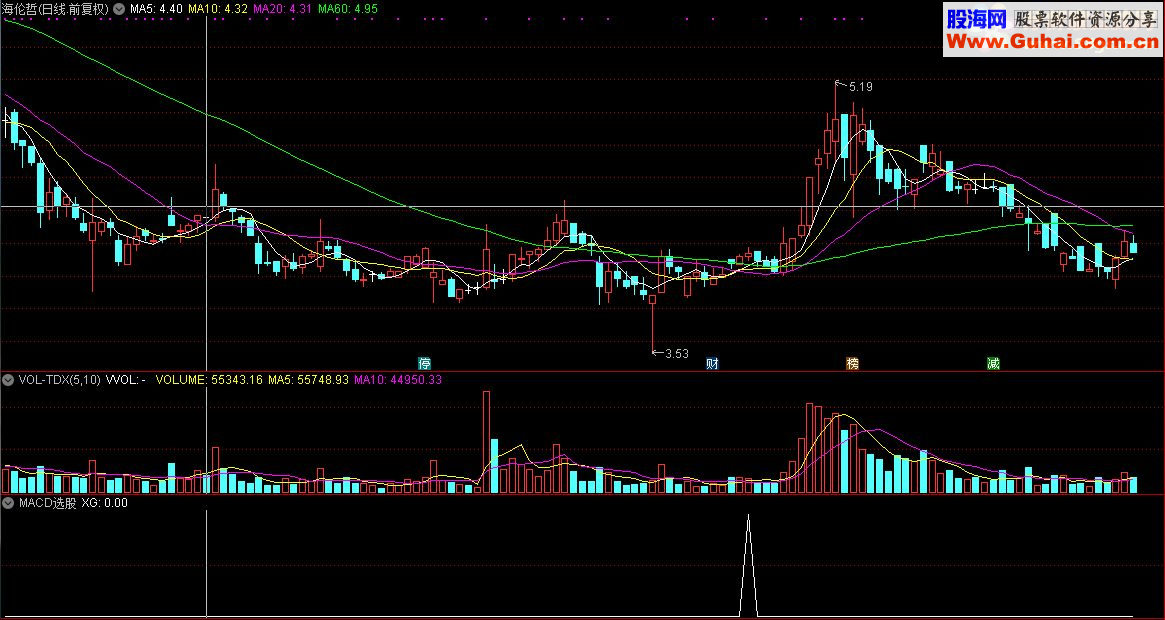Select the 海伦哲(日线.前复权) stock title
1165x620 pixels.
pyautogui.click(x=56, y=9)
